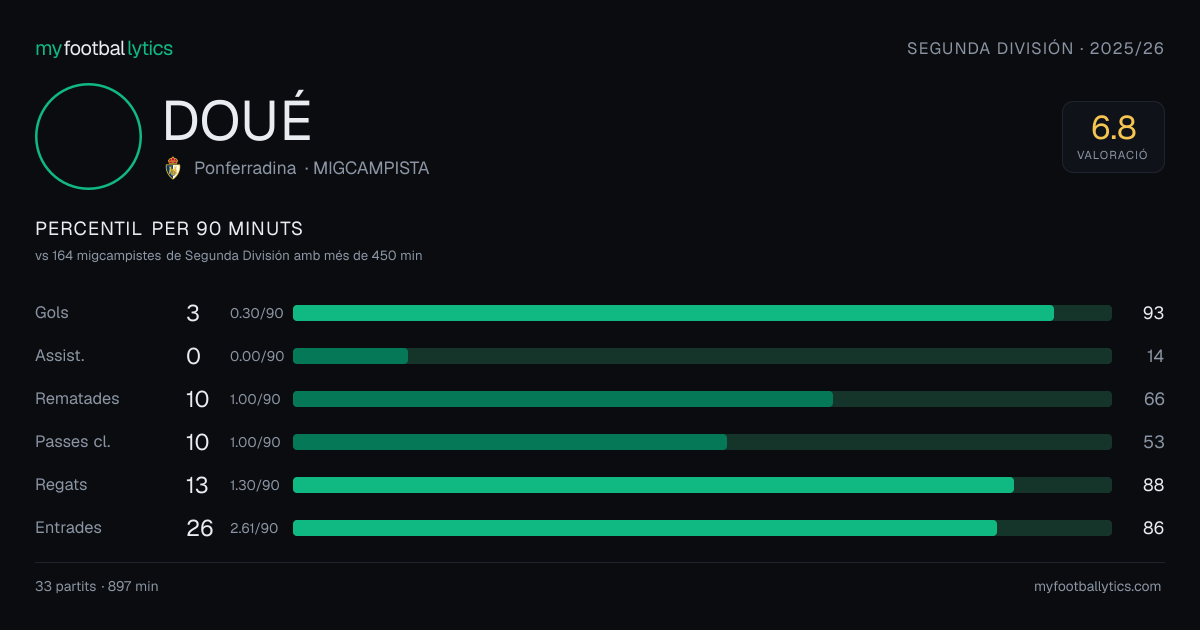Click the 33 partits 897 min footer text
1200x630 pixels.
[97, 587]
